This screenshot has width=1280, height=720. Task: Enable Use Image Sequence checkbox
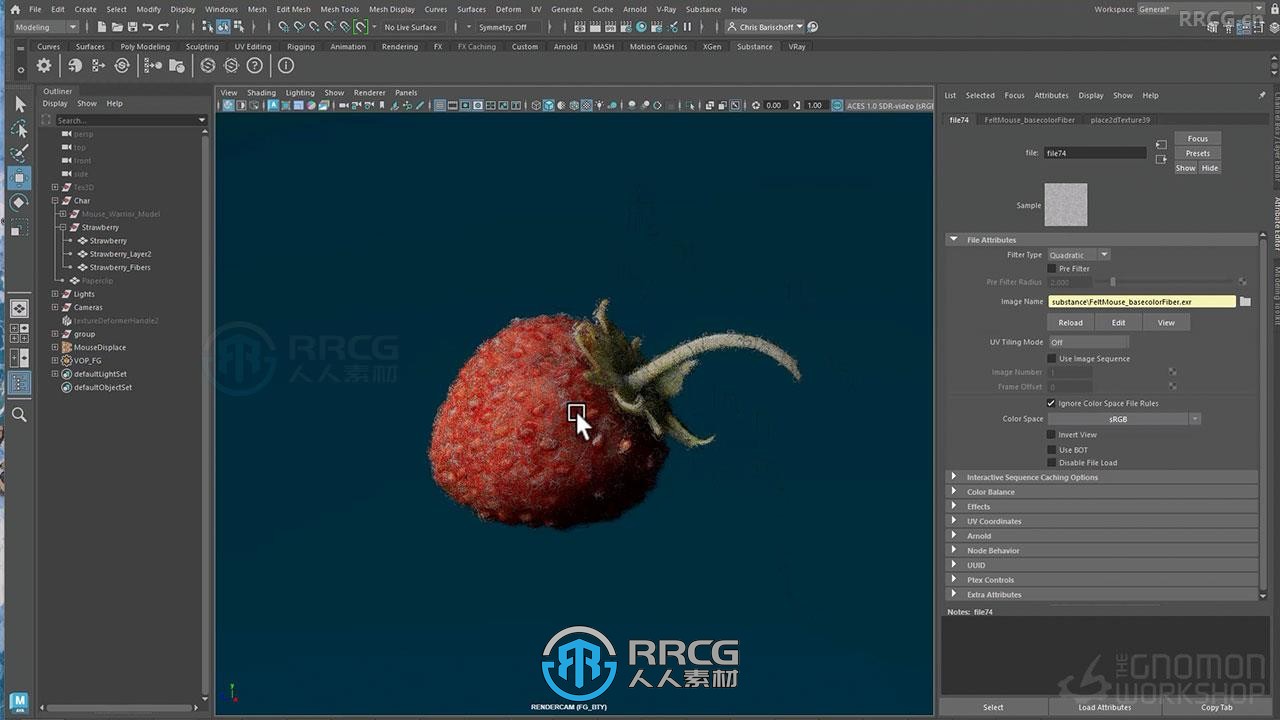(x=1051, y=358)
